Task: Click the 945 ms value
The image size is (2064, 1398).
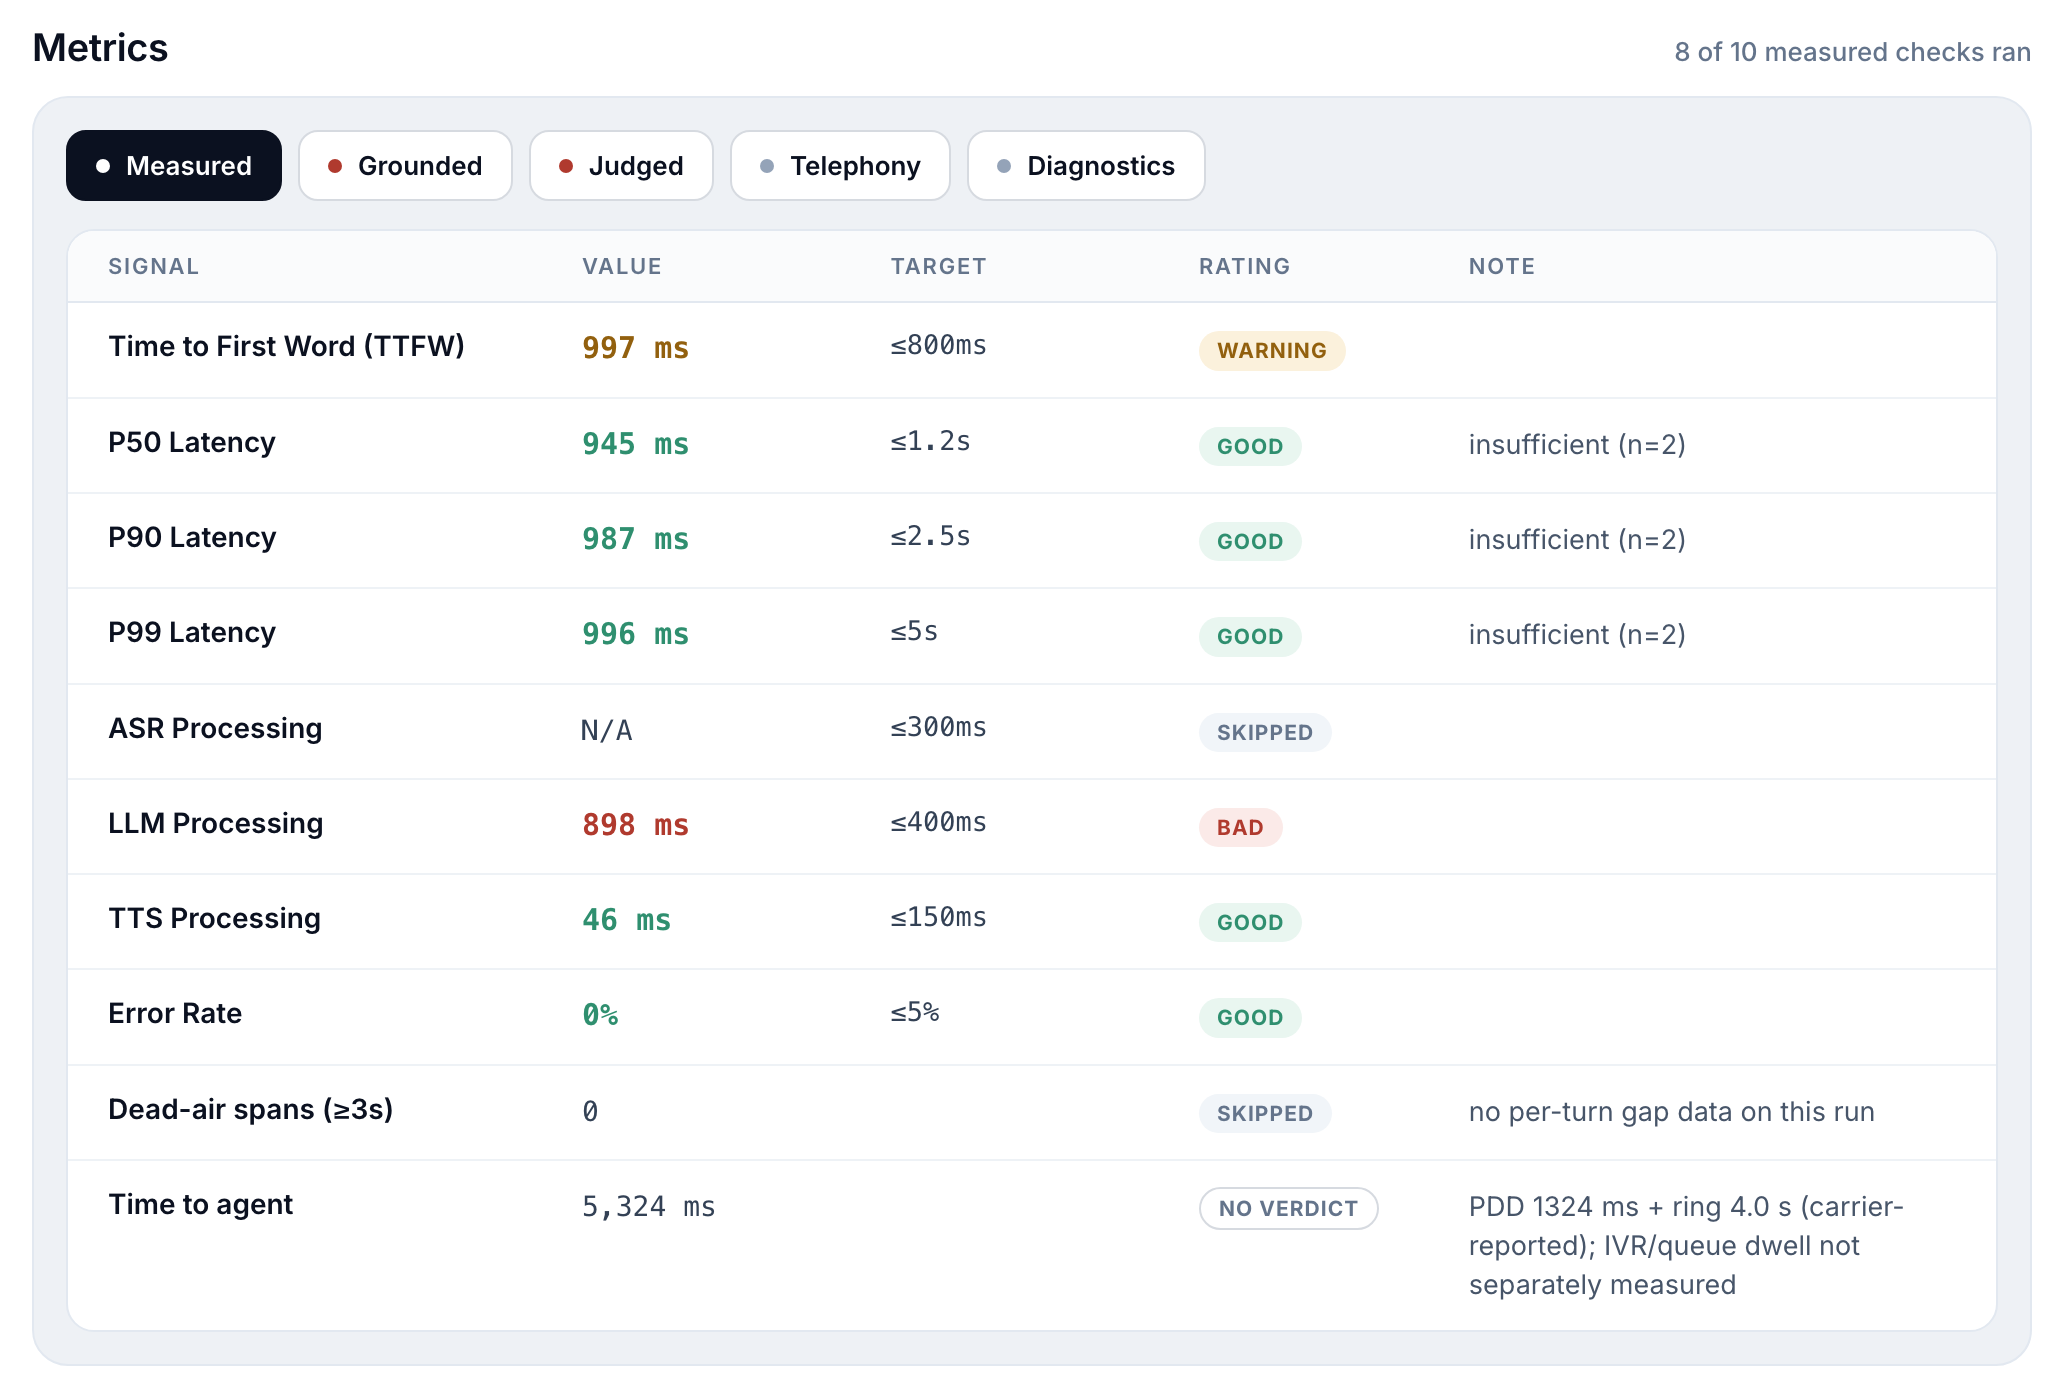Action: tap(635, 444)
